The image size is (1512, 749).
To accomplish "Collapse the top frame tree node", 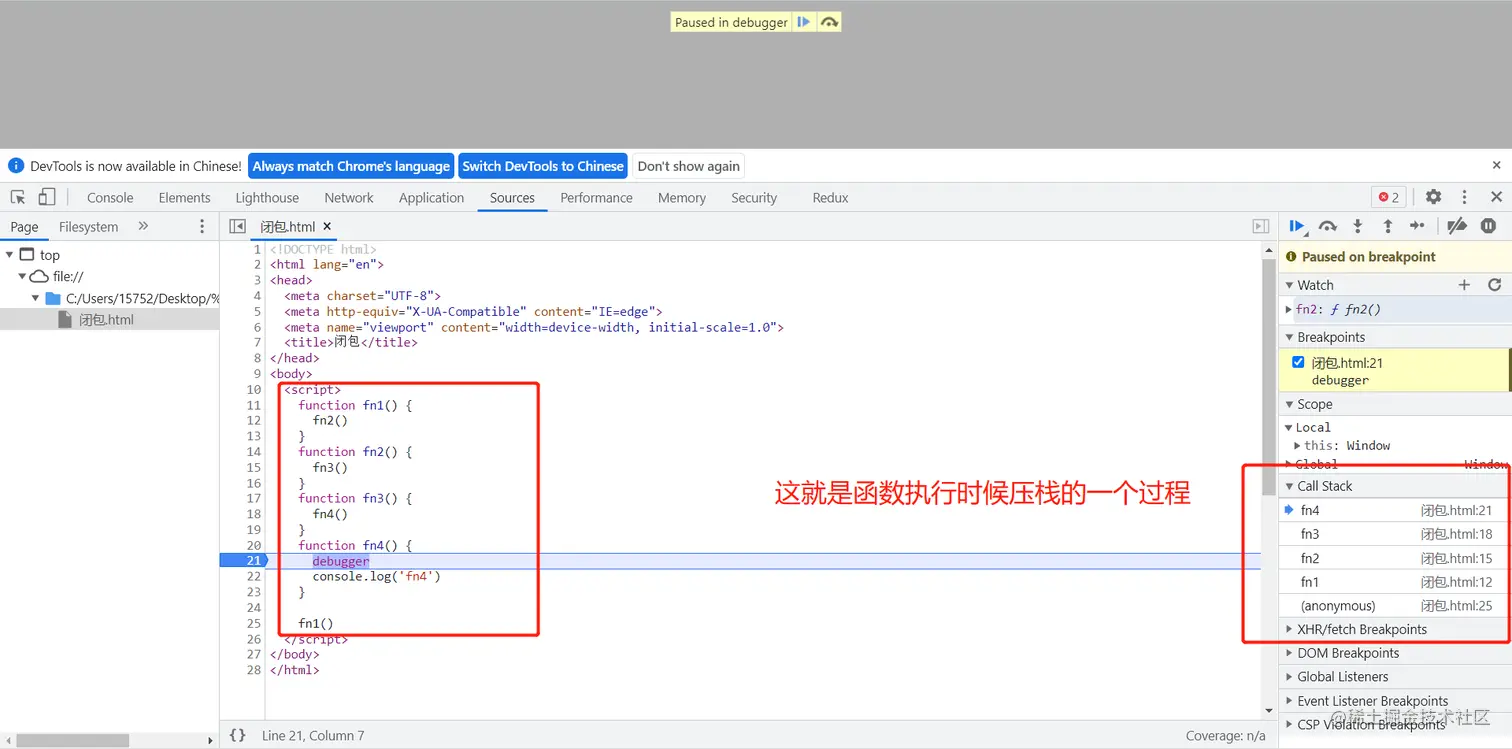I will pyautogui.click(x=10, y=255).
